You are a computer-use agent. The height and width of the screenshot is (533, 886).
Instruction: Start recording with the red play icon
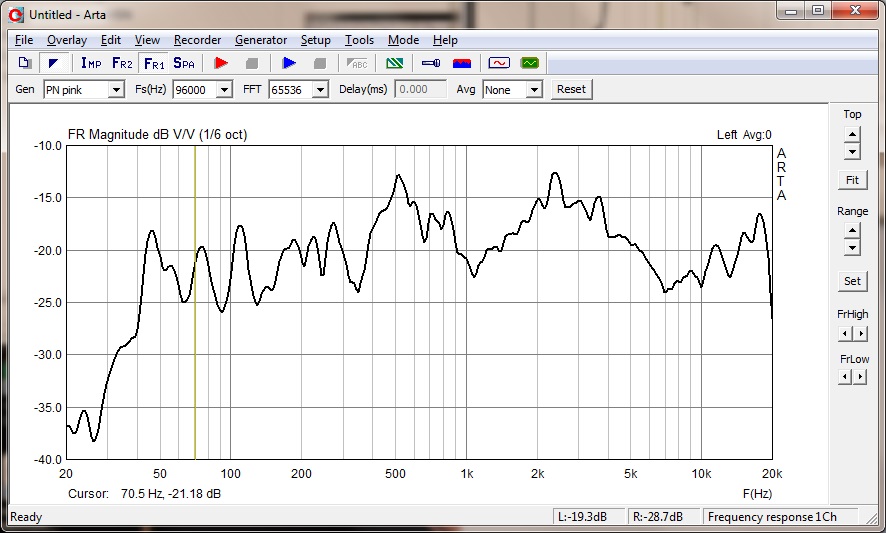click(x=221, y=63)
